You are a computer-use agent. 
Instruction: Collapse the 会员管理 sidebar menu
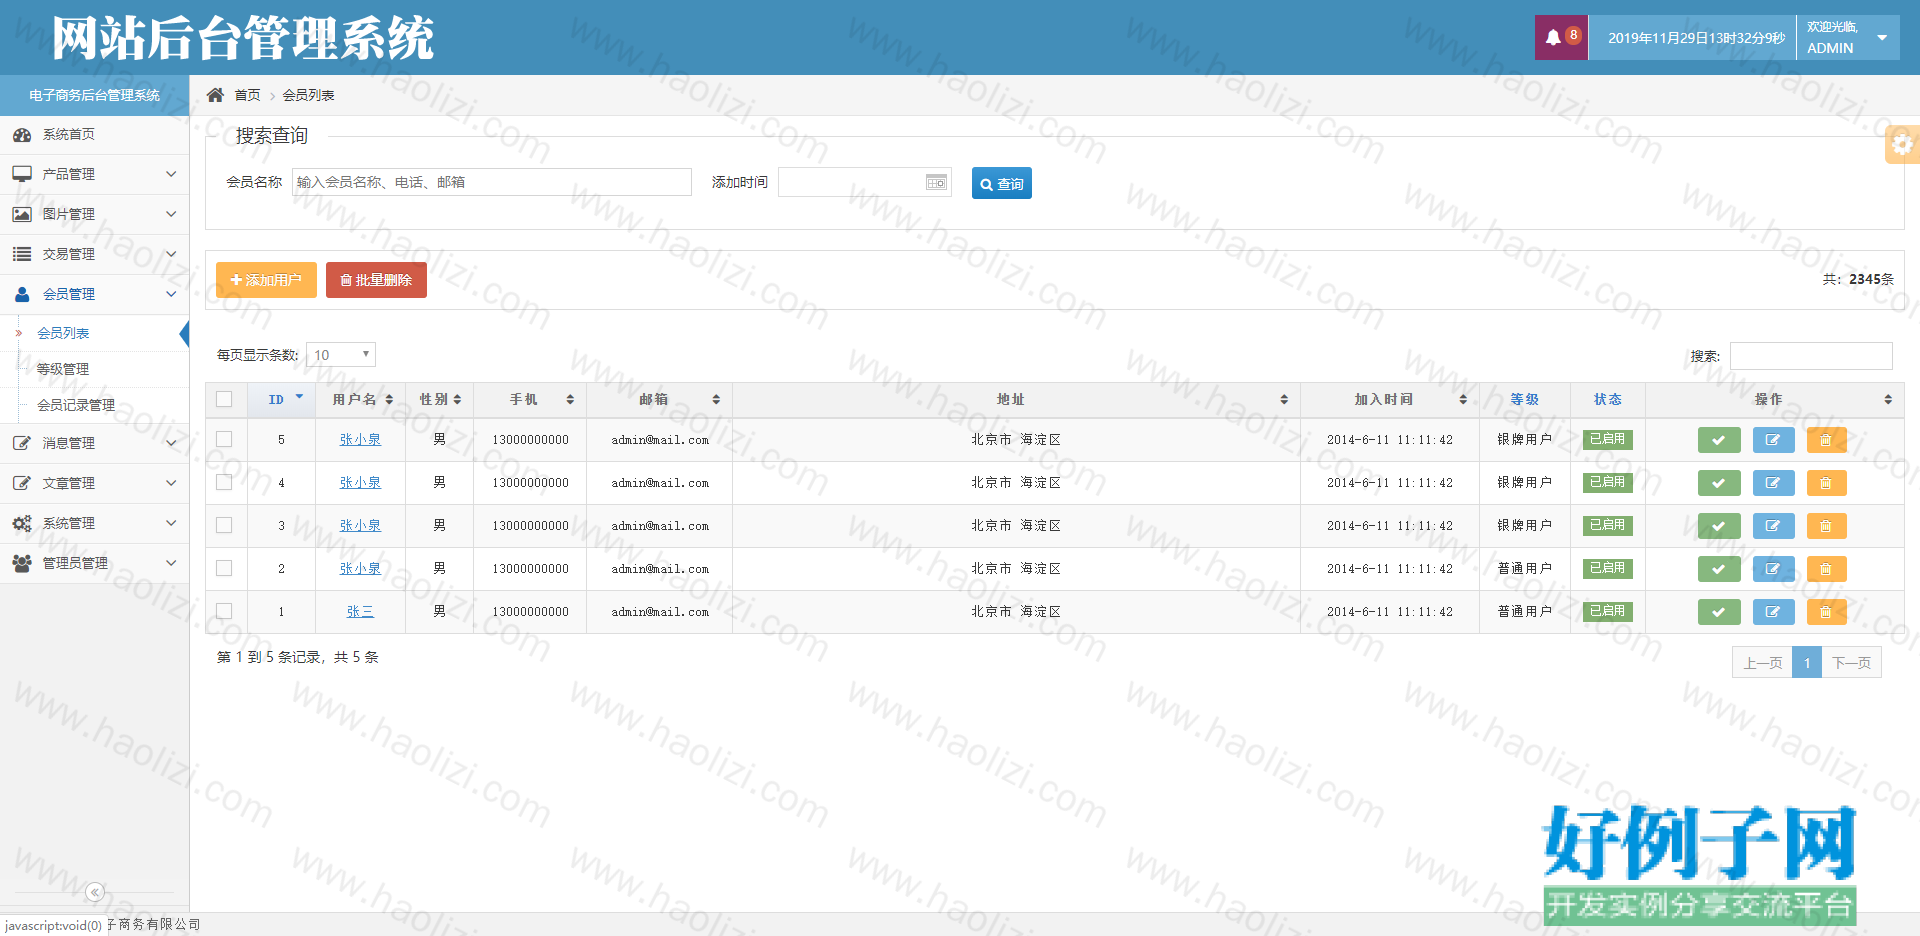tap(94, 294)
